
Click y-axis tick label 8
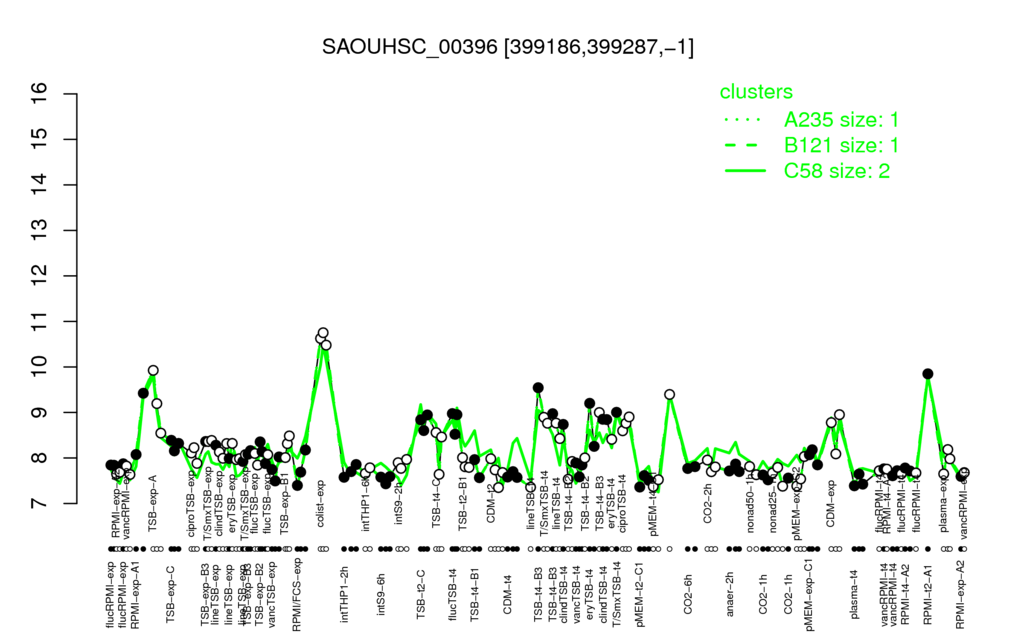(40, 458)
